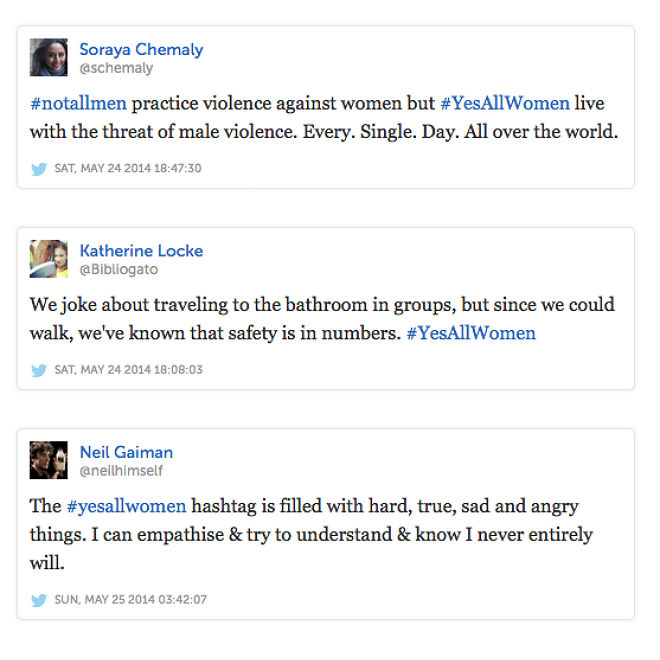The width and height of the screenshot is (660, 660).
Task: Select Neil Gaiman's tweet text body
Action: 311,534
